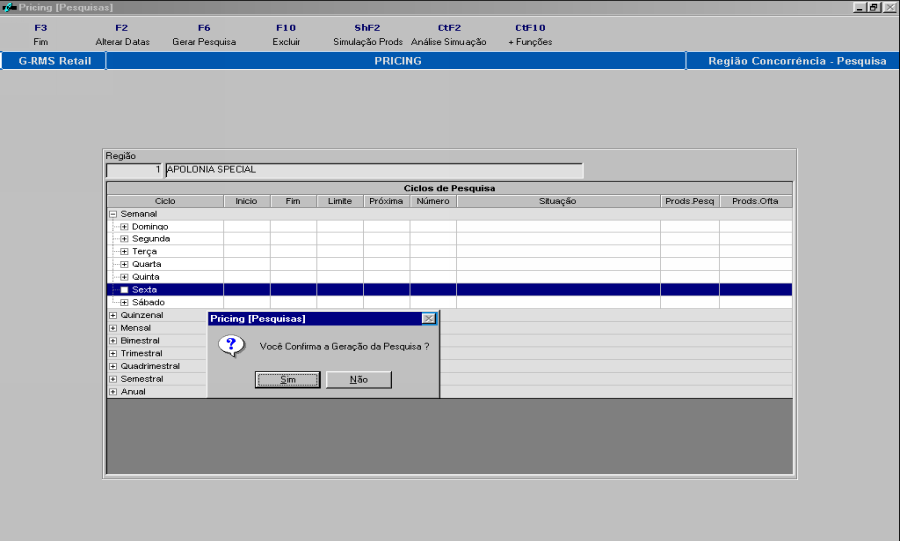This screenshot has height=541, width=900.
Task: Click F6 Gerar Pesquisa function
Action: click(204, 34)
